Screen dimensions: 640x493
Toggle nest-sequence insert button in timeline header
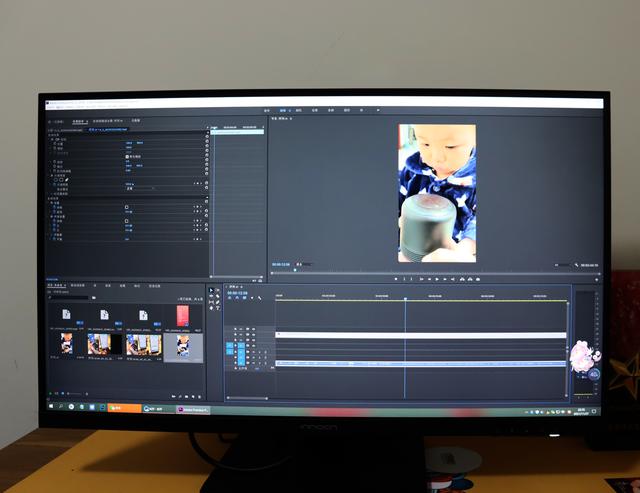pos(229,298)
